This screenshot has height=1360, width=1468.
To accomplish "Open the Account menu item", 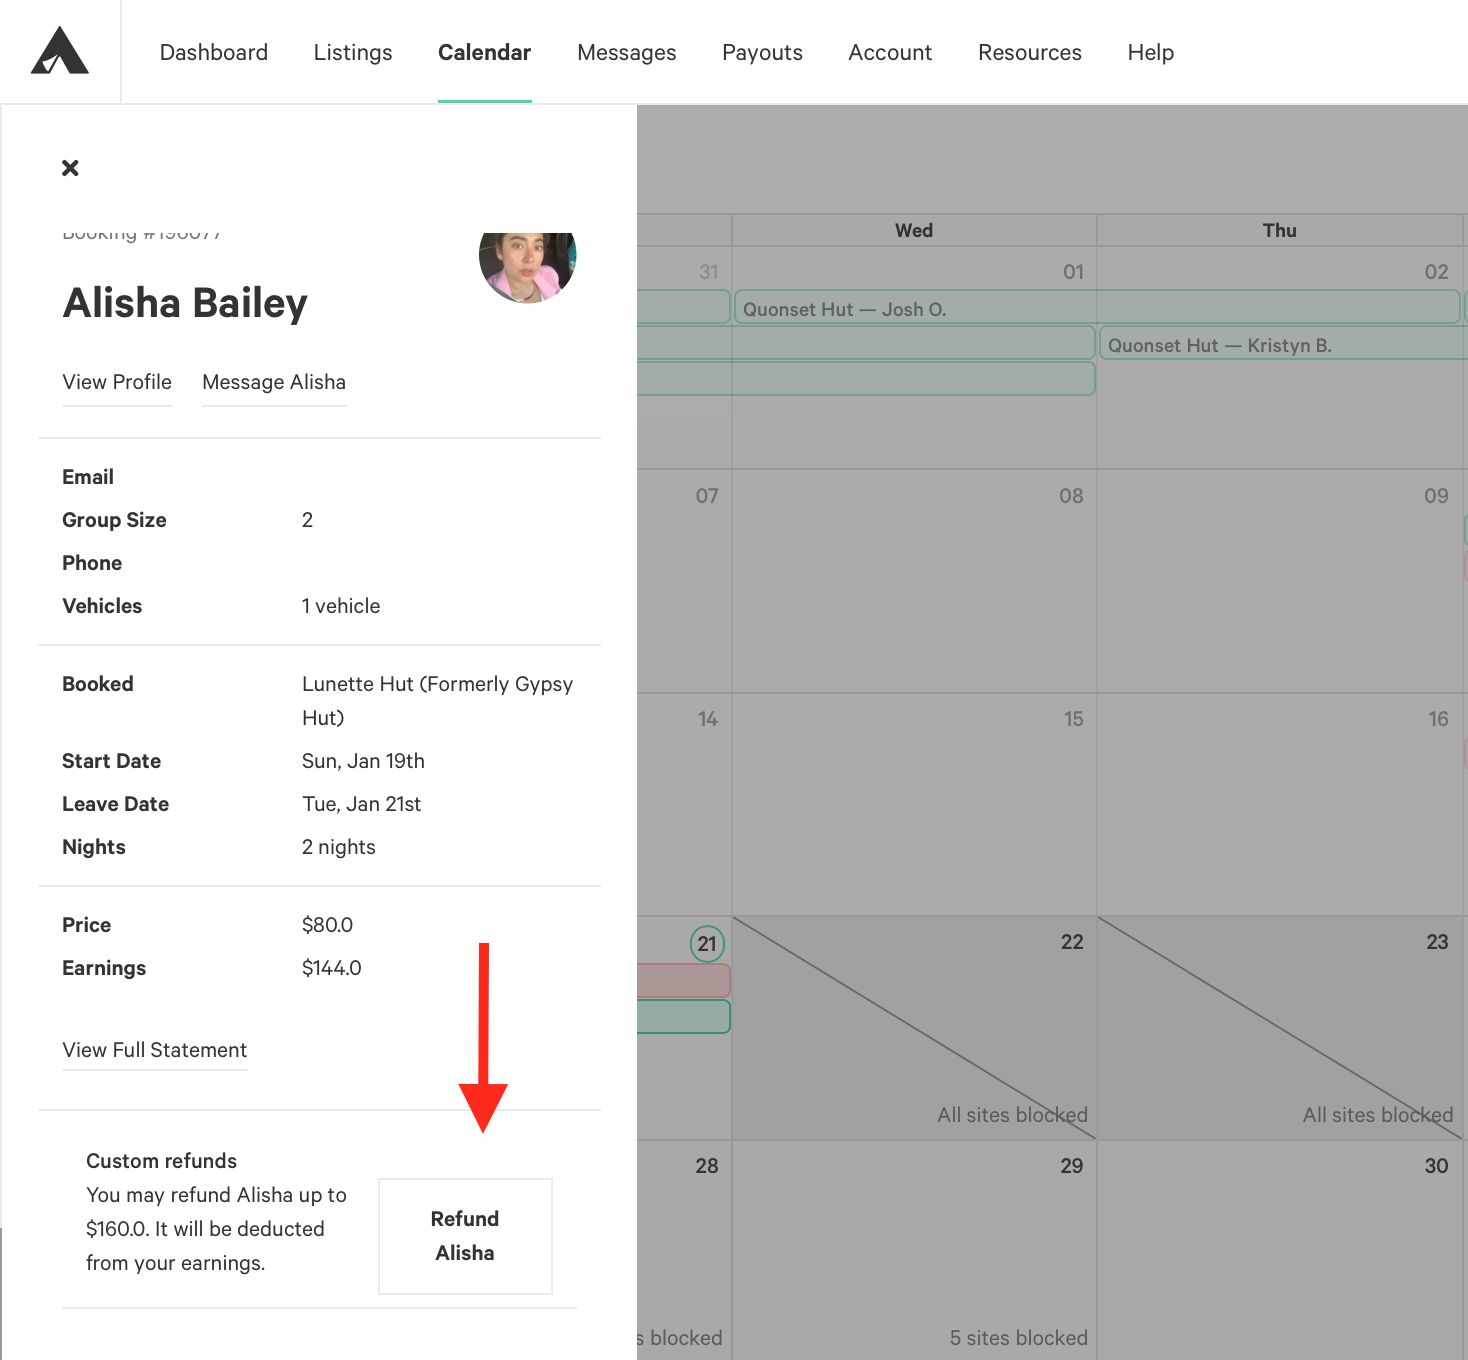I will coord(890,52).
